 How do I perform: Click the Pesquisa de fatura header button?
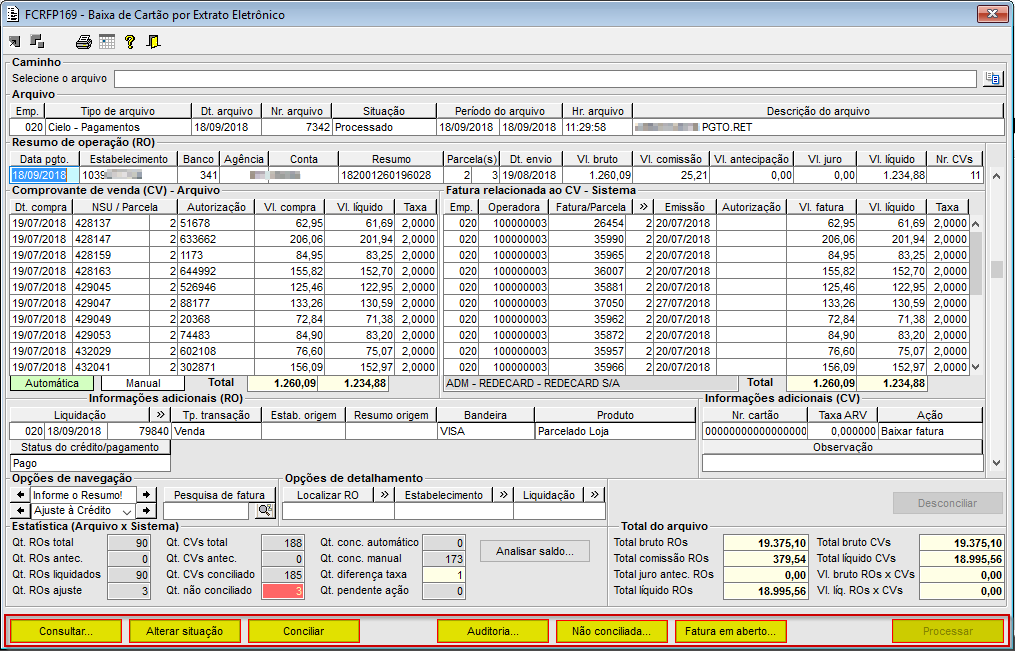pos(219,495)
